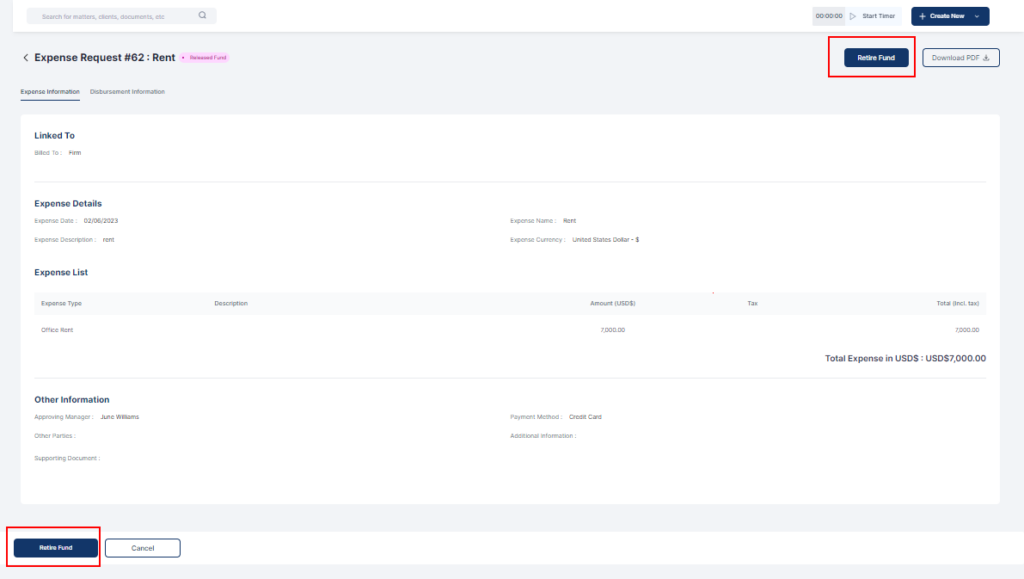The width and height of the screenshot is (1024, 579).
Task: Click Retire Fund next to Download PDF
Action: pos(876,58)
